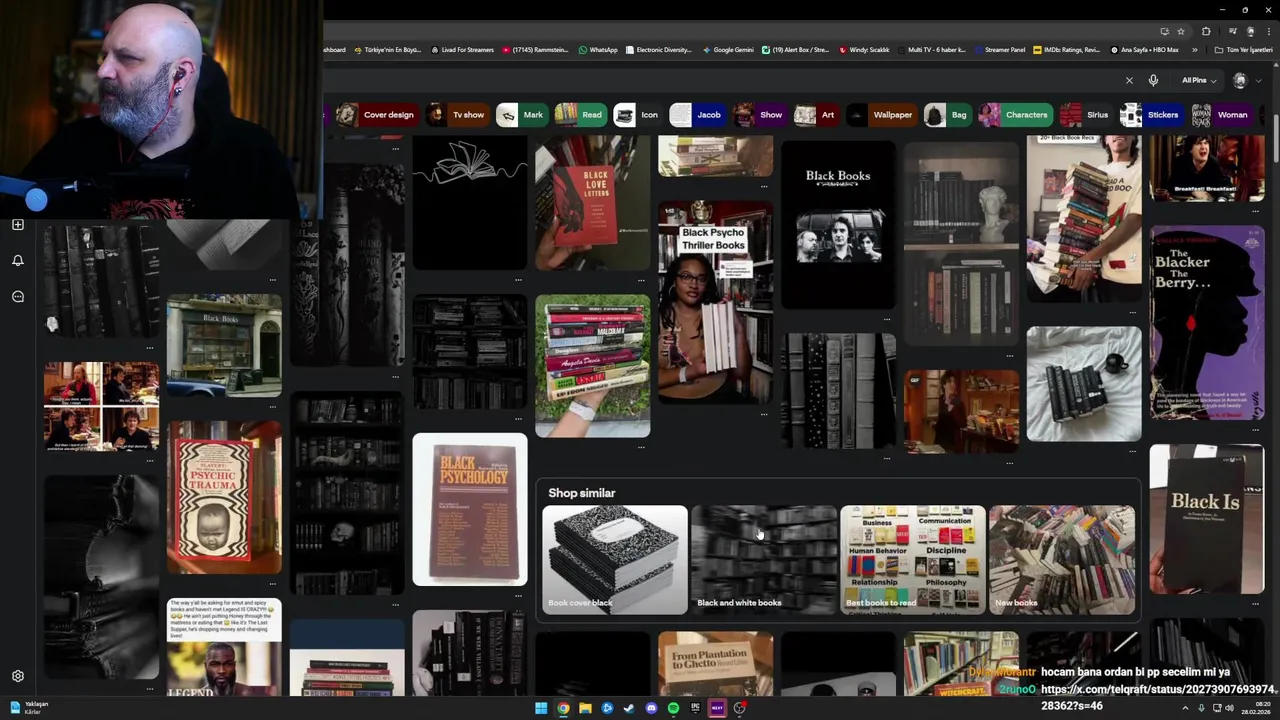Open the Best books to read shop card
This screenshot has width=1280, height=720.
[913, 559]
